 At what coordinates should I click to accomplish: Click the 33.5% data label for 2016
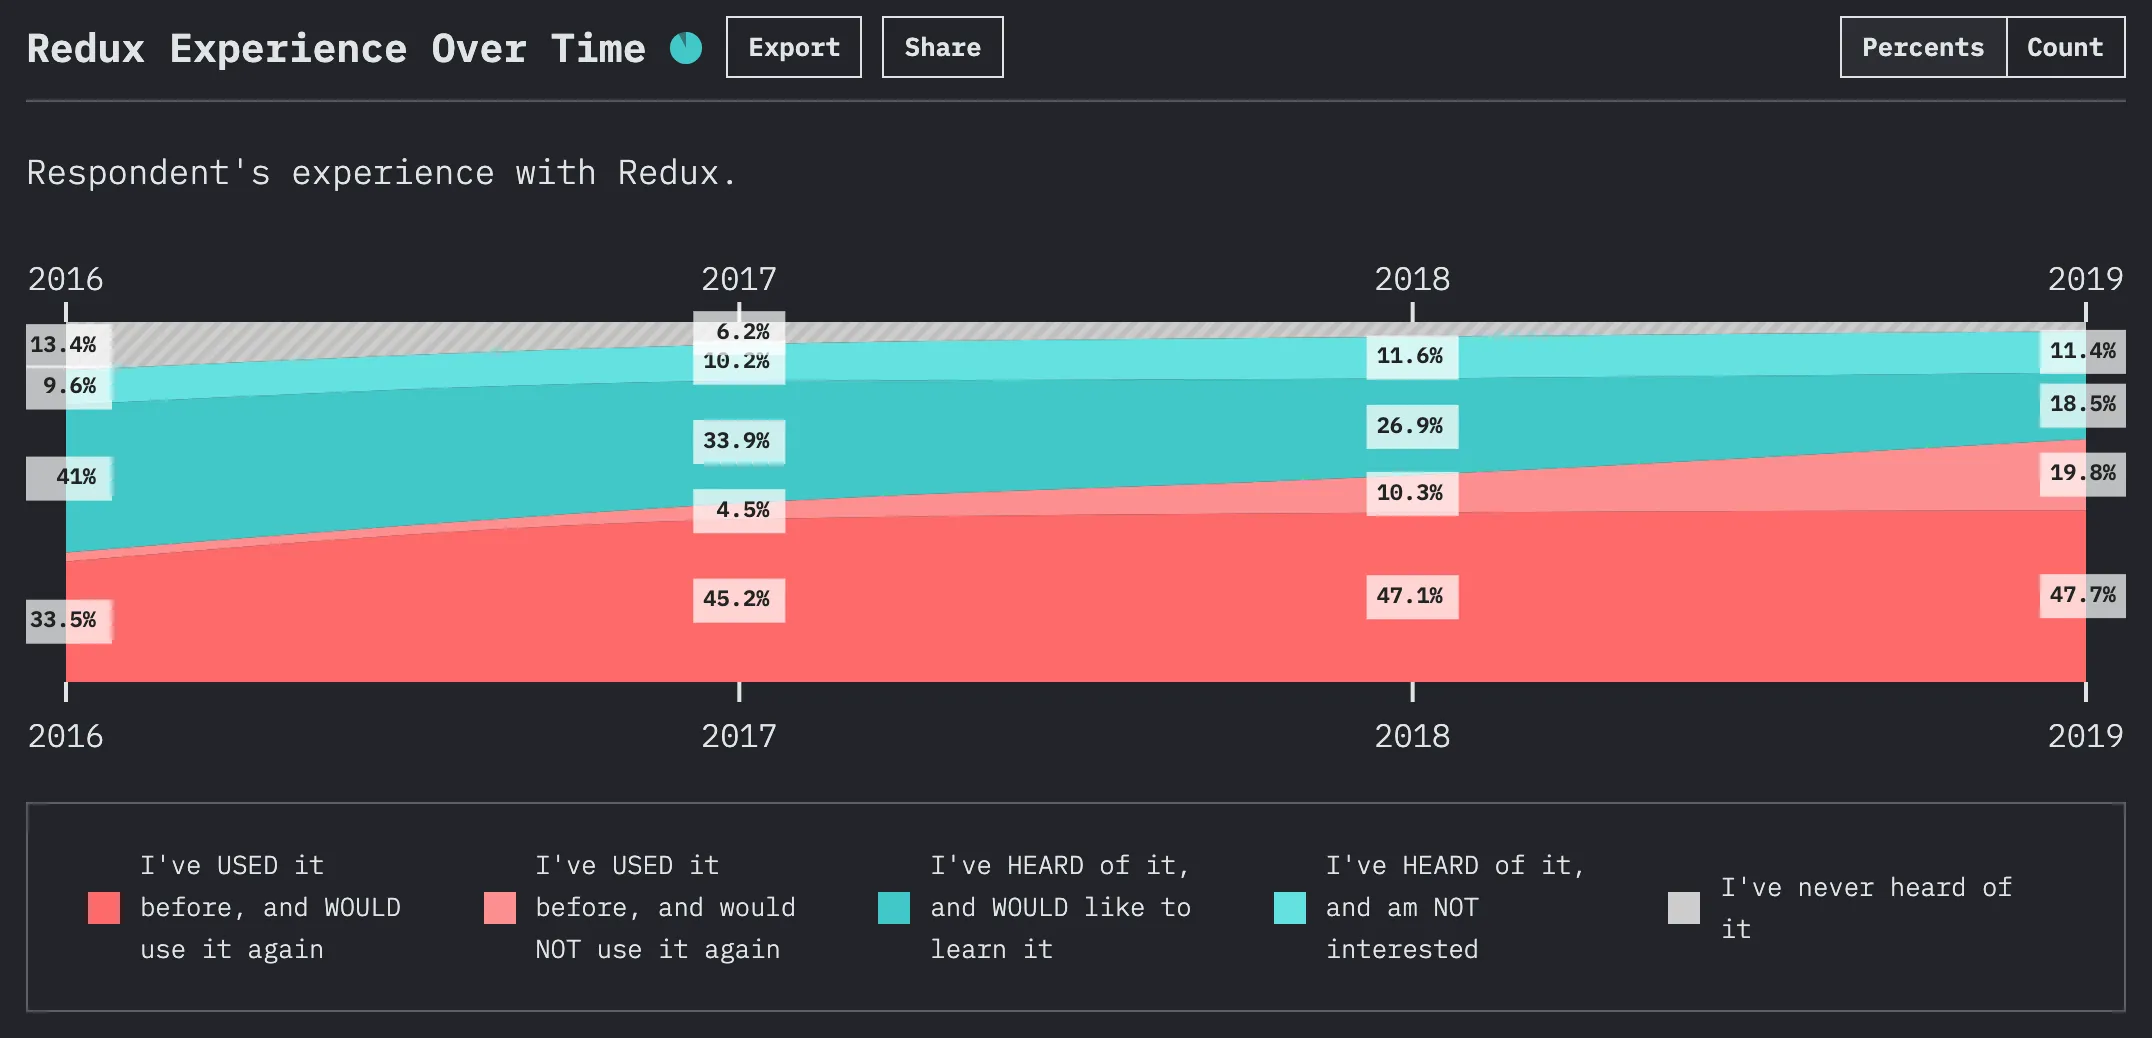pos(68,620)
